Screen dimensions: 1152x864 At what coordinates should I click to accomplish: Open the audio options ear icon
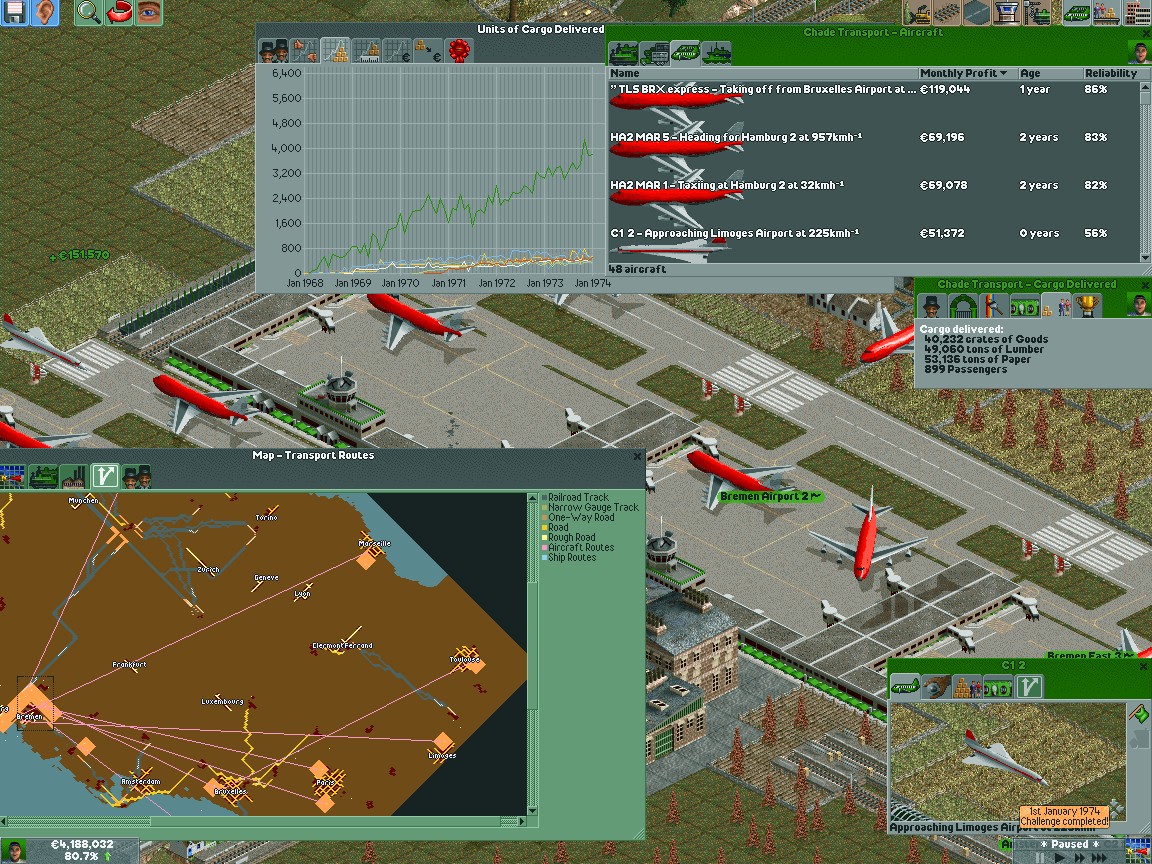pyautogui.click(x=46, y=11)
